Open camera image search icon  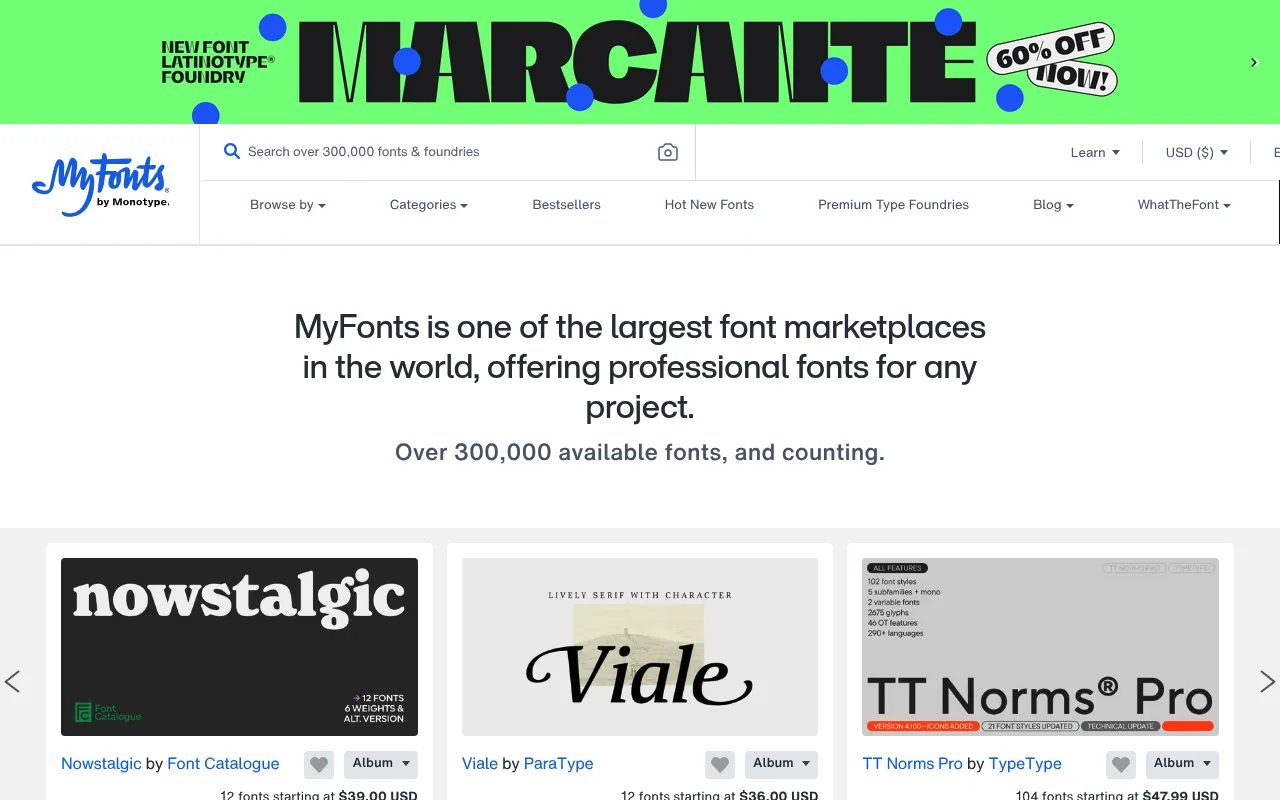coord(668,152)
